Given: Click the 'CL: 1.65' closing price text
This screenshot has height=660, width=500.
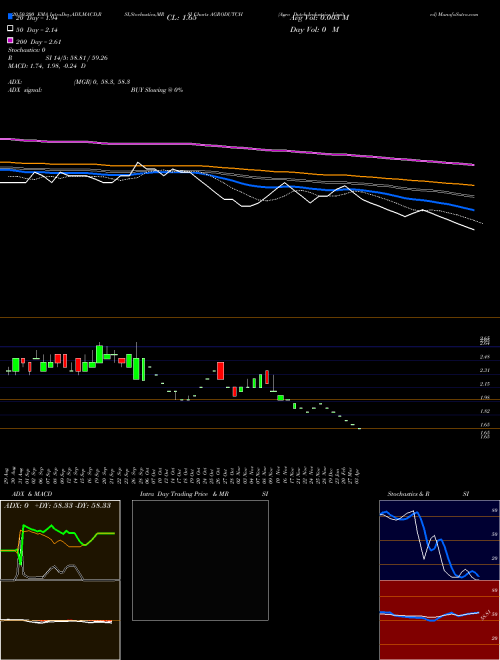Looking at the screenshot, I should tap(181, 18).
